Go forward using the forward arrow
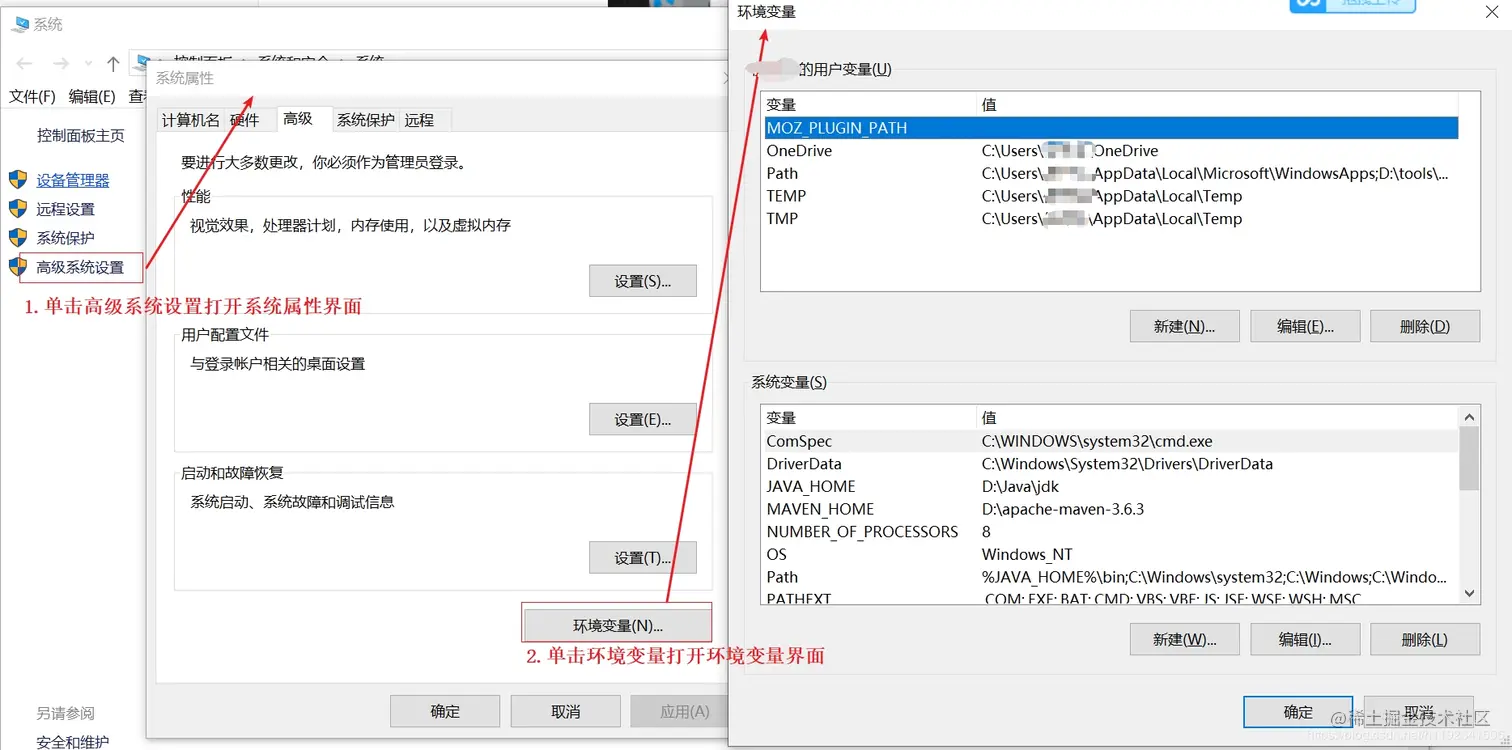 click(61, 64)
